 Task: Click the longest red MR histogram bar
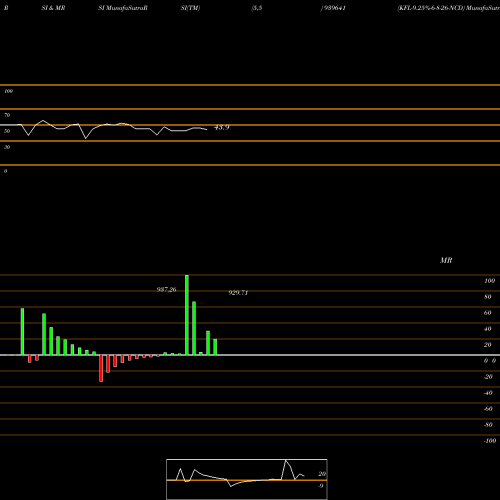coord(101,368)
